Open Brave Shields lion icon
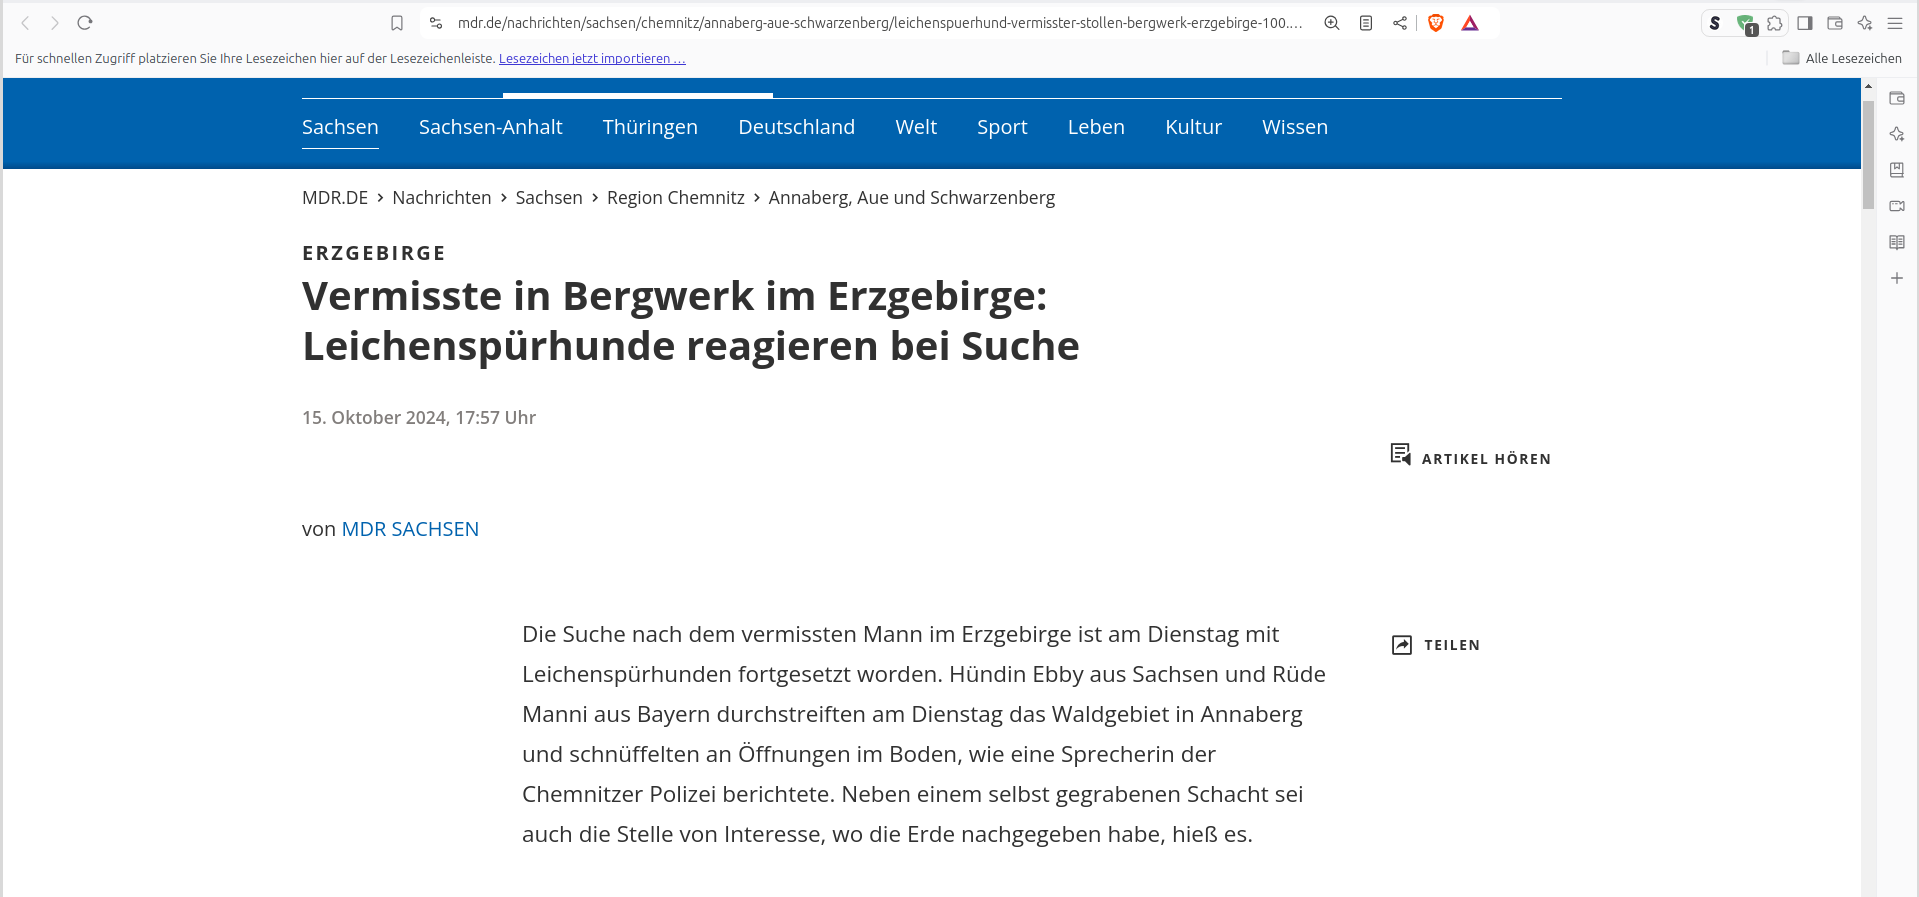 click(1436, 23)
